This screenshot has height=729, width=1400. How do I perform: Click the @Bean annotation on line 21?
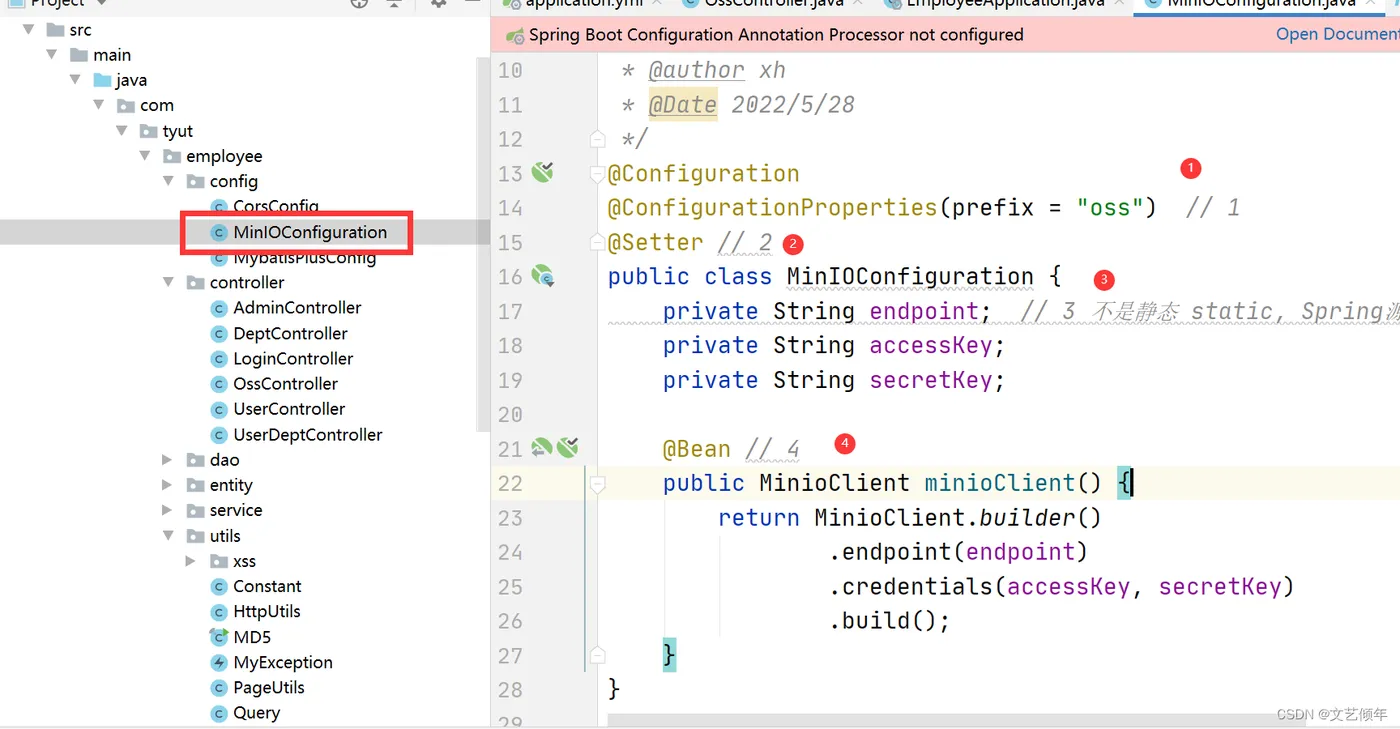697,449
